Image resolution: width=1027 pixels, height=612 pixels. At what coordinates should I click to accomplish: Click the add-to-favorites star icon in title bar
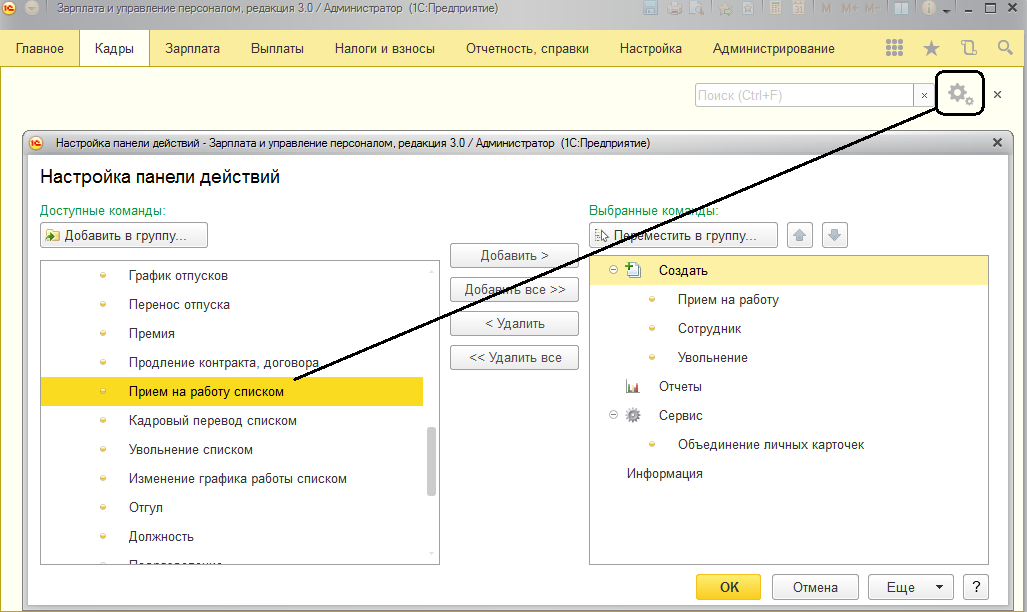[725, 9]
